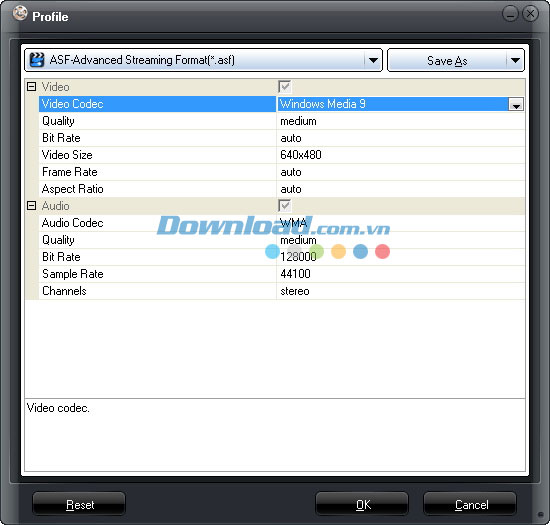Collapse the Video section tree

[32, 87]
